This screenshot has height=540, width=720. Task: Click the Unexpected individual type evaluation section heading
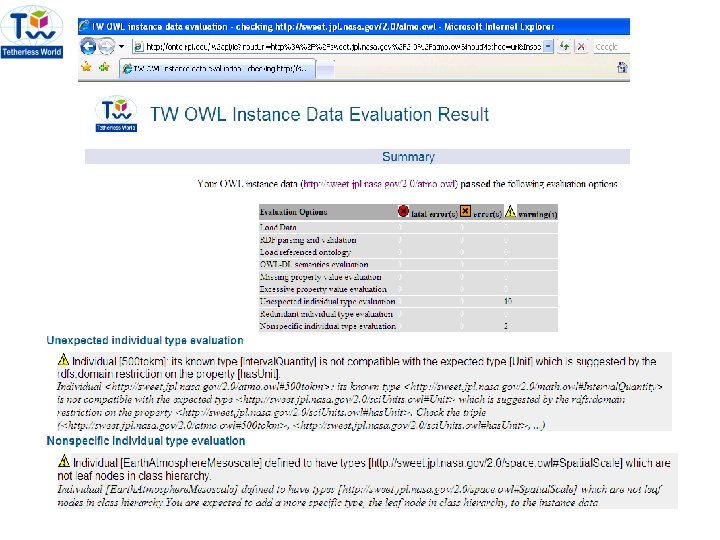point(145,340)
